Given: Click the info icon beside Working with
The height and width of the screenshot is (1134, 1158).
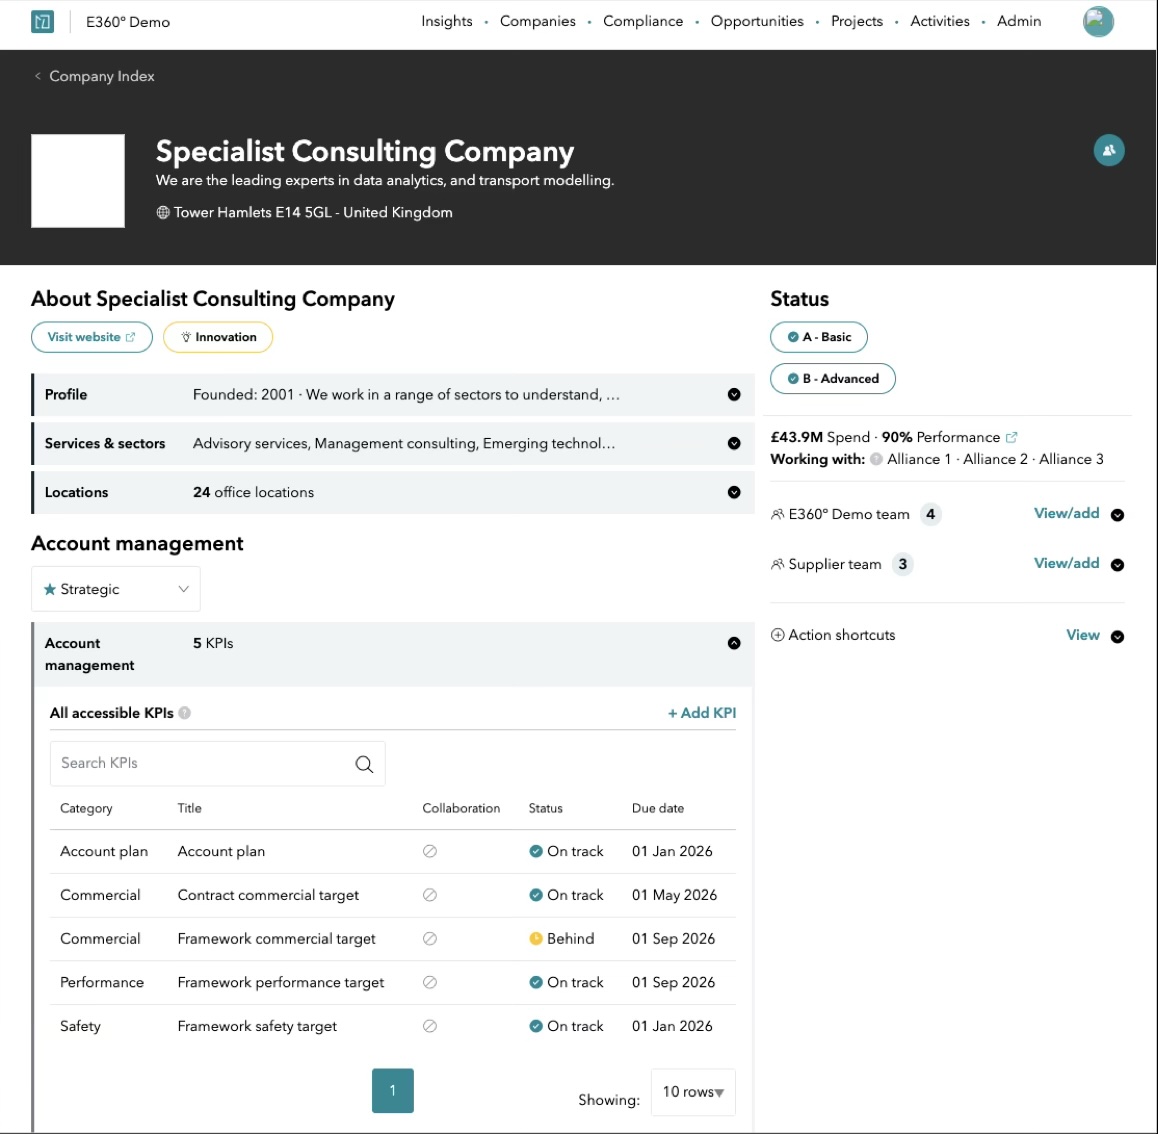Looking at the screenshot, I should tap(876, 459).
